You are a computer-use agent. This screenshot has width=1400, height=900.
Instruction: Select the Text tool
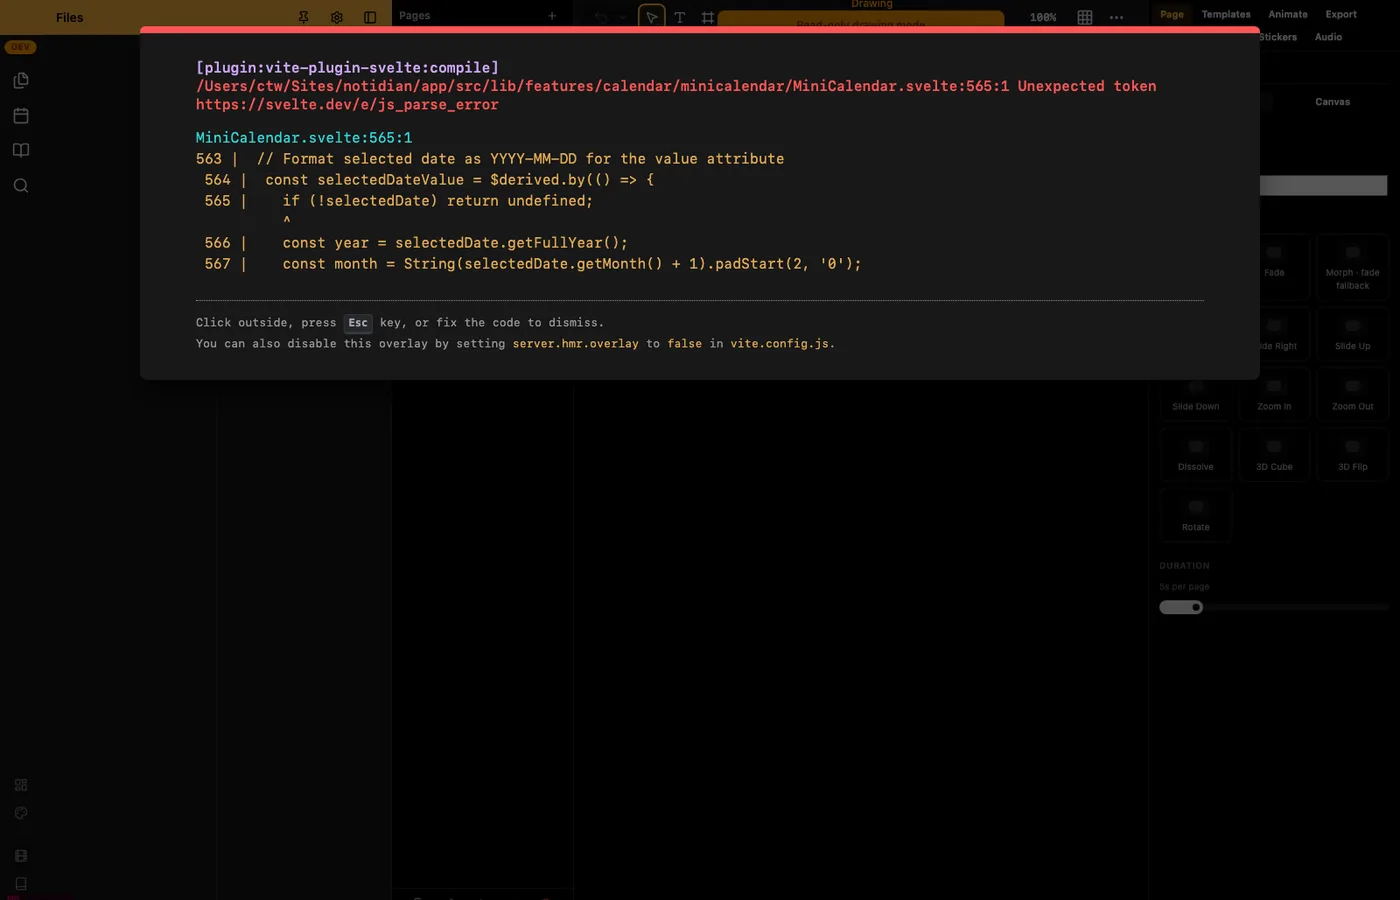[x=680, y=17]
